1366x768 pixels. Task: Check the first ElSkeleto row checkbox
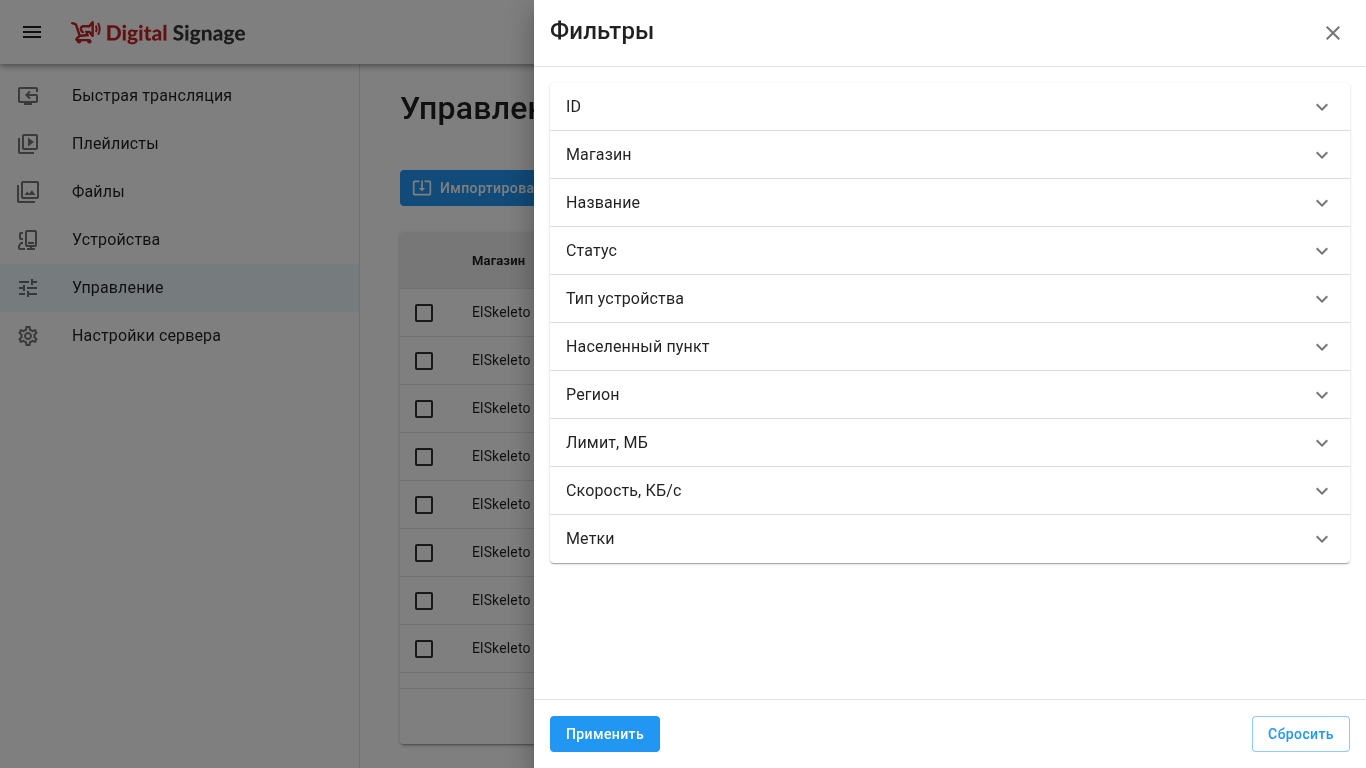tap(424, 313)
